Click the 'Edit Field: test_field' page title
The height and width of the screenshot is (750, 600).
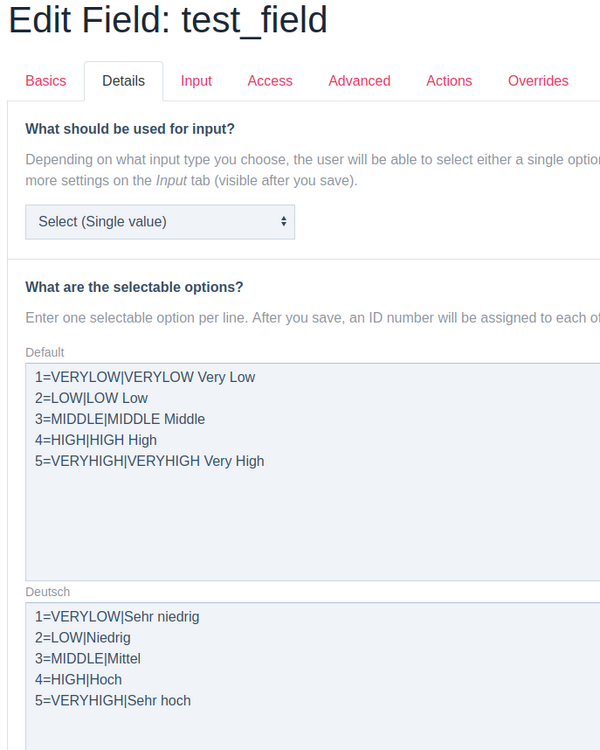click(x=168, y=20)
